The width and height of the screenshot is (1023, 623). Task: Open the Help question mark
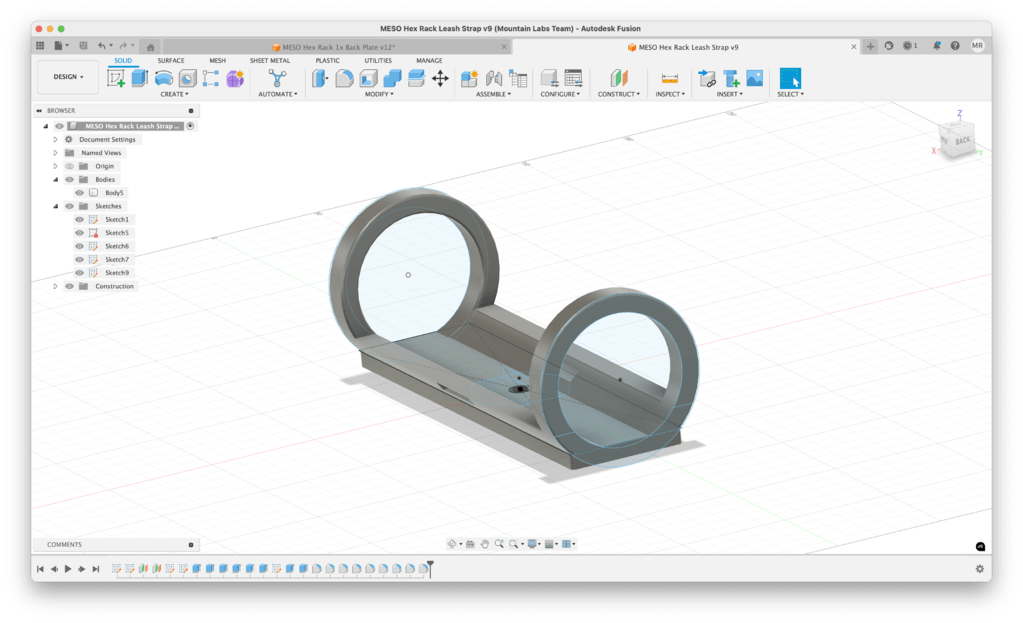click(x=955, y=46)
